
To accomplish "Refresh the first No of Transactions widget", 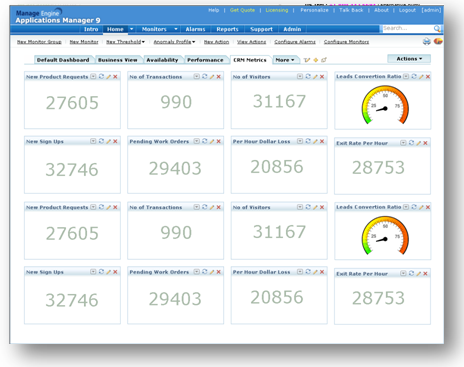I will click(205, 76).
